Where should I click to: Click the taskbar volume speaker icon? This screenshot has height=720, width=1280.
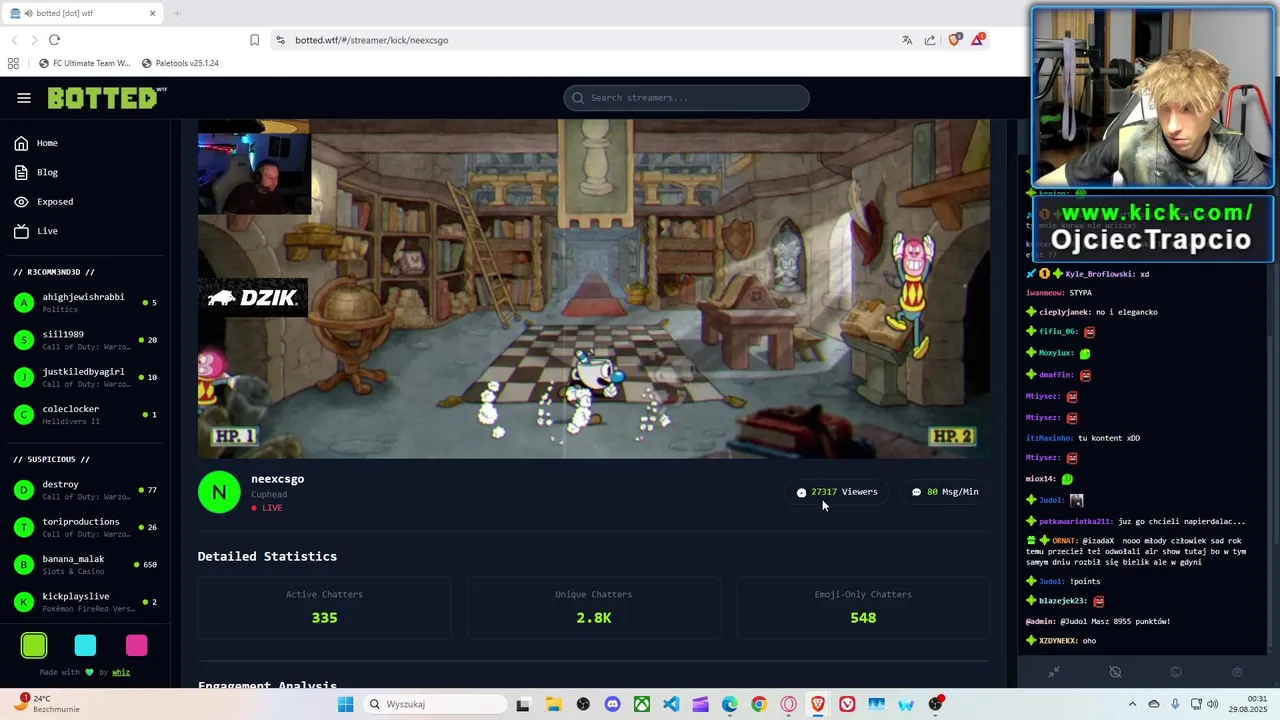1213,704
